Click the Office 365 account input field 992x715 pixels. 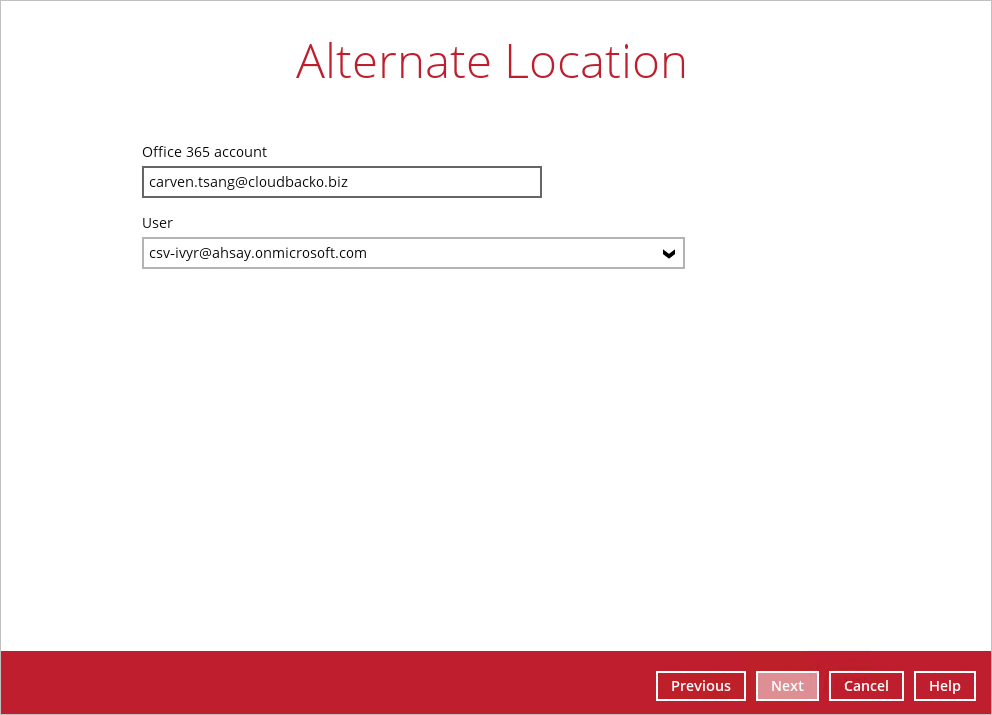(341, 182)
